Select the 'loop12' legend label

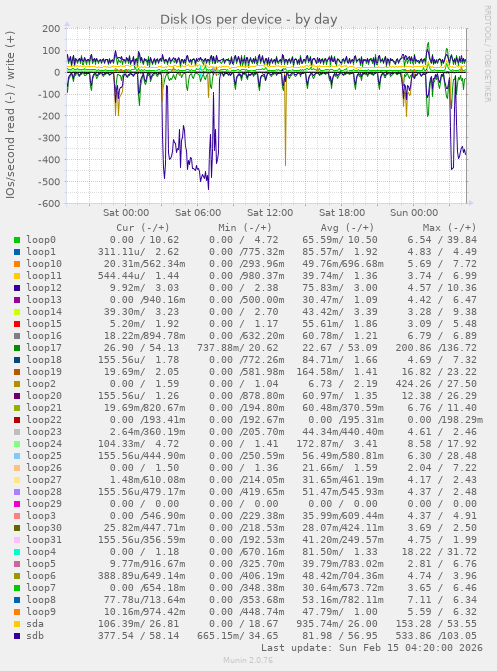[44, 288]
